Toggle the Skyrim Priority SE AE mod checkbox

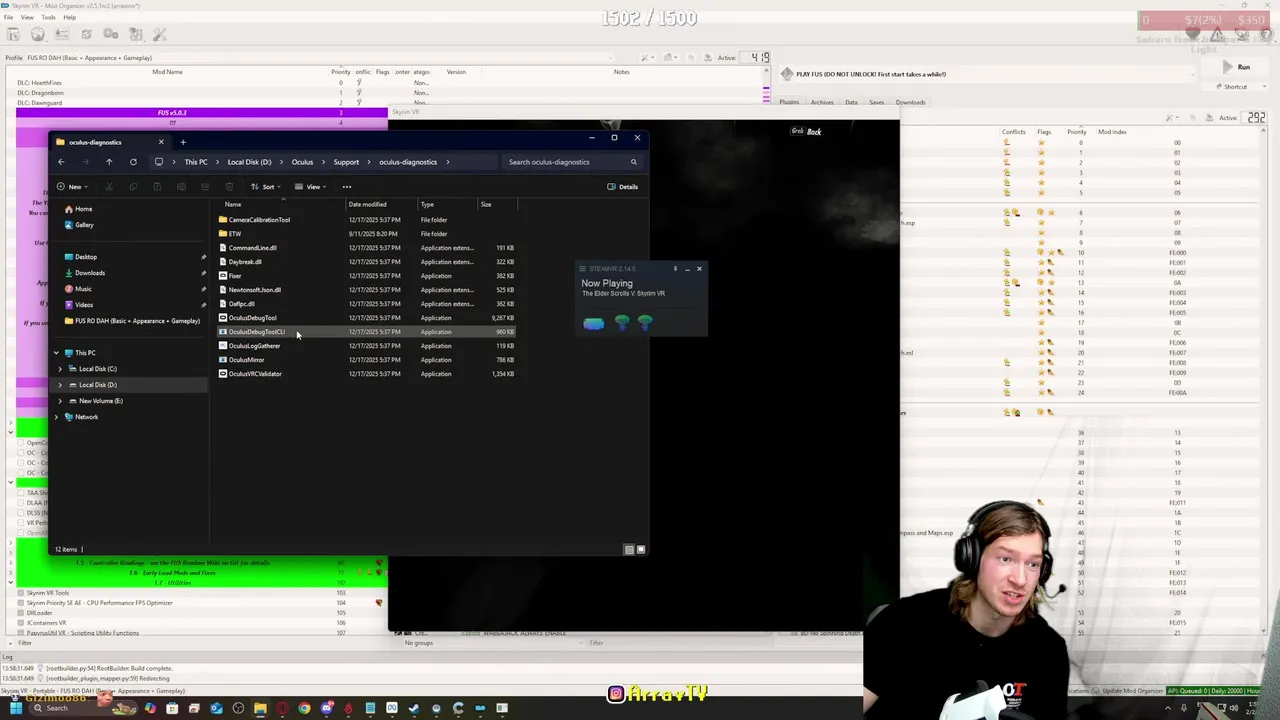pos(21,603)
